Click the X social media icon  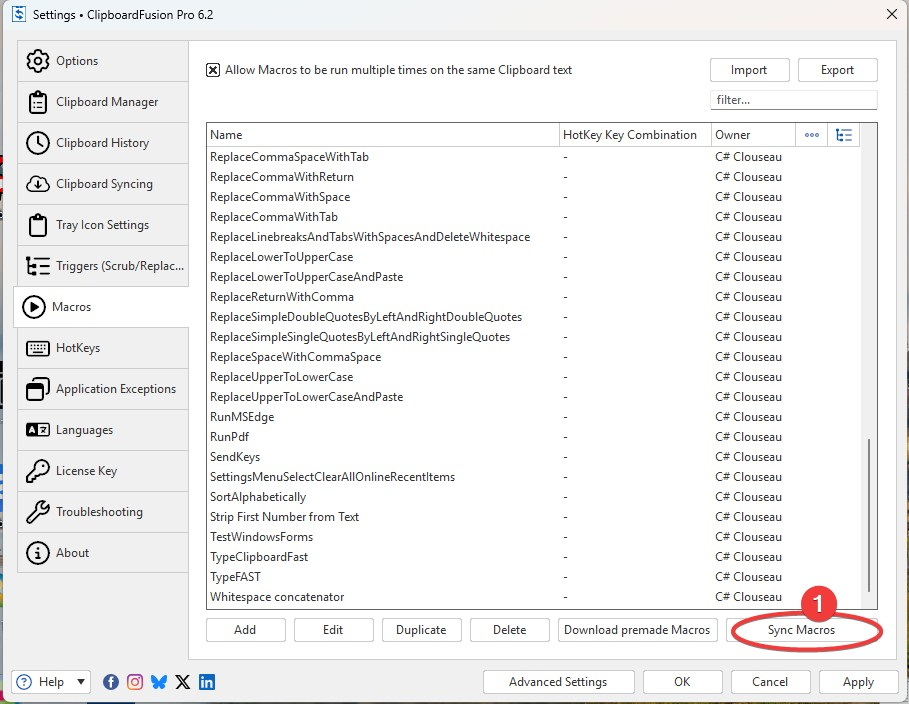coord(183,682)
